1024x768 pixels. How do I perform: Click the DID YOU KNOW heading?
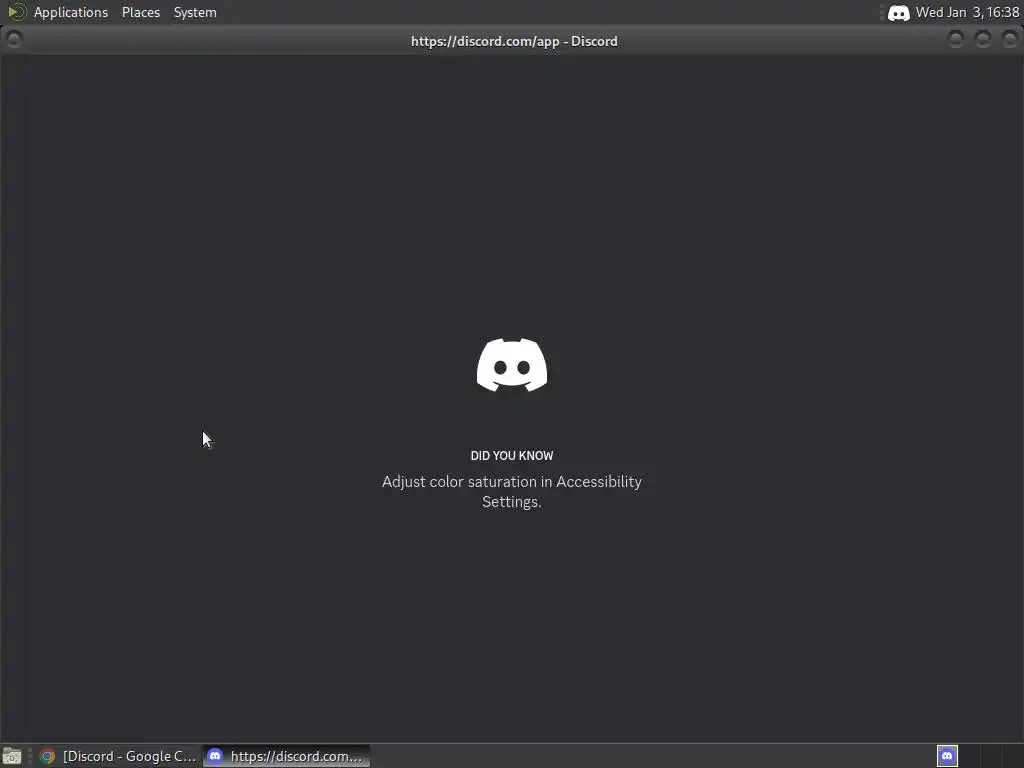point(512,456)
